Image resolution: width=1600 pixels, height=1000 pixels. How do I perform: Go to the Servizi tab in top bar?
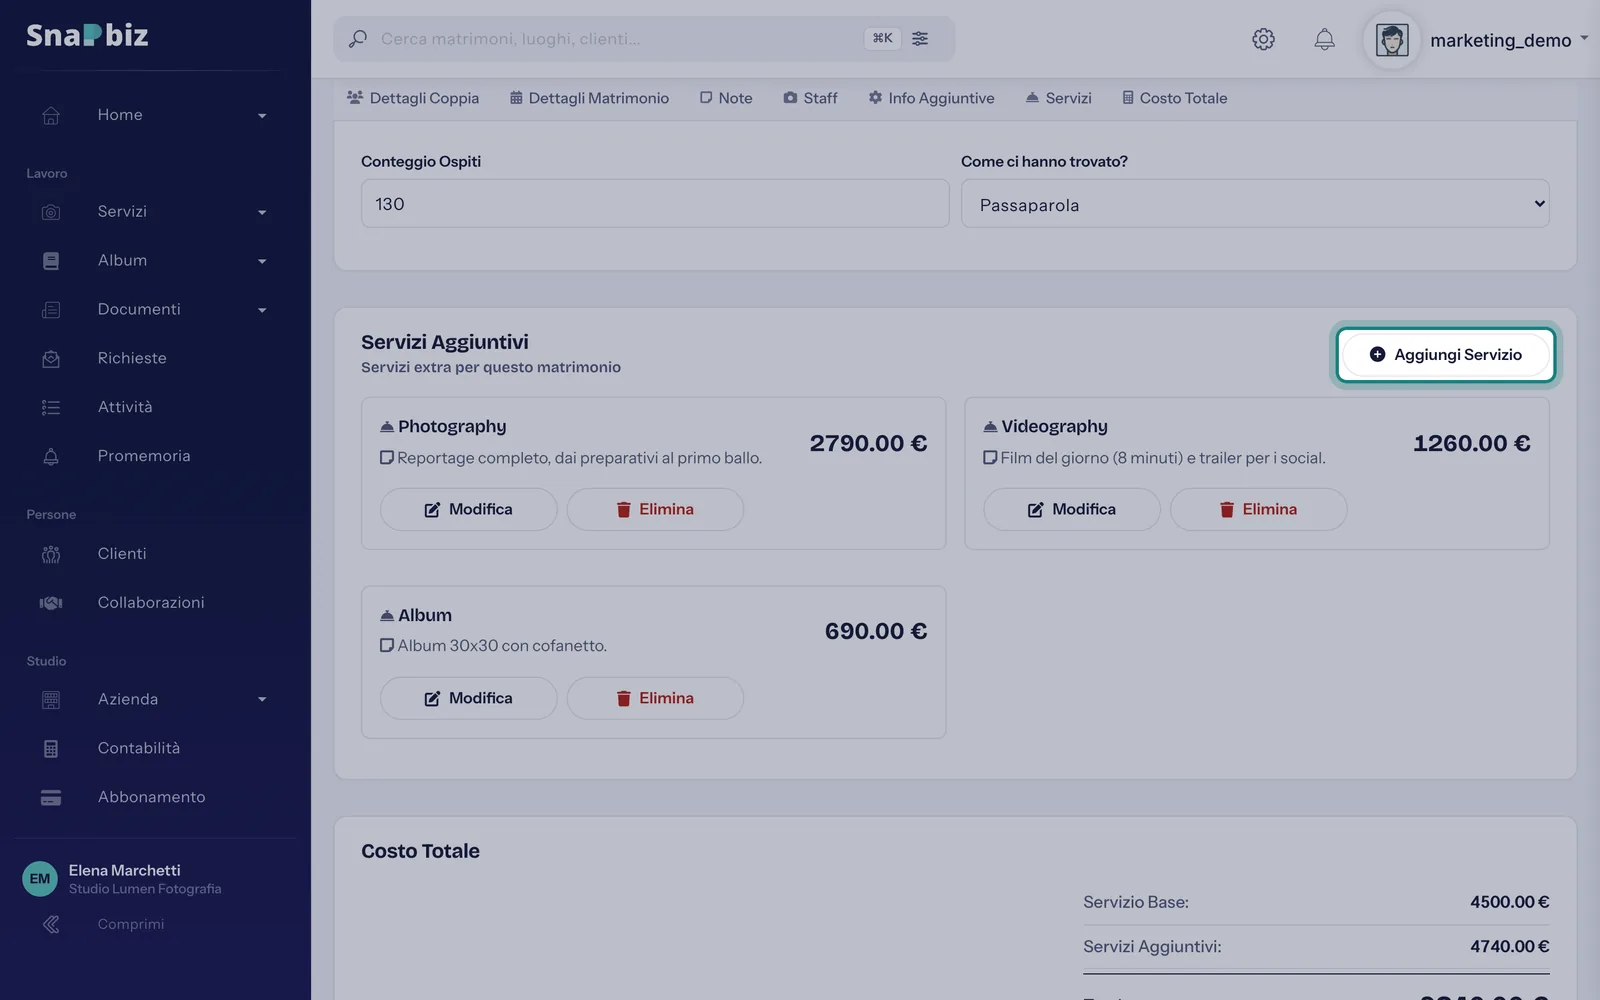(1059, 98)
